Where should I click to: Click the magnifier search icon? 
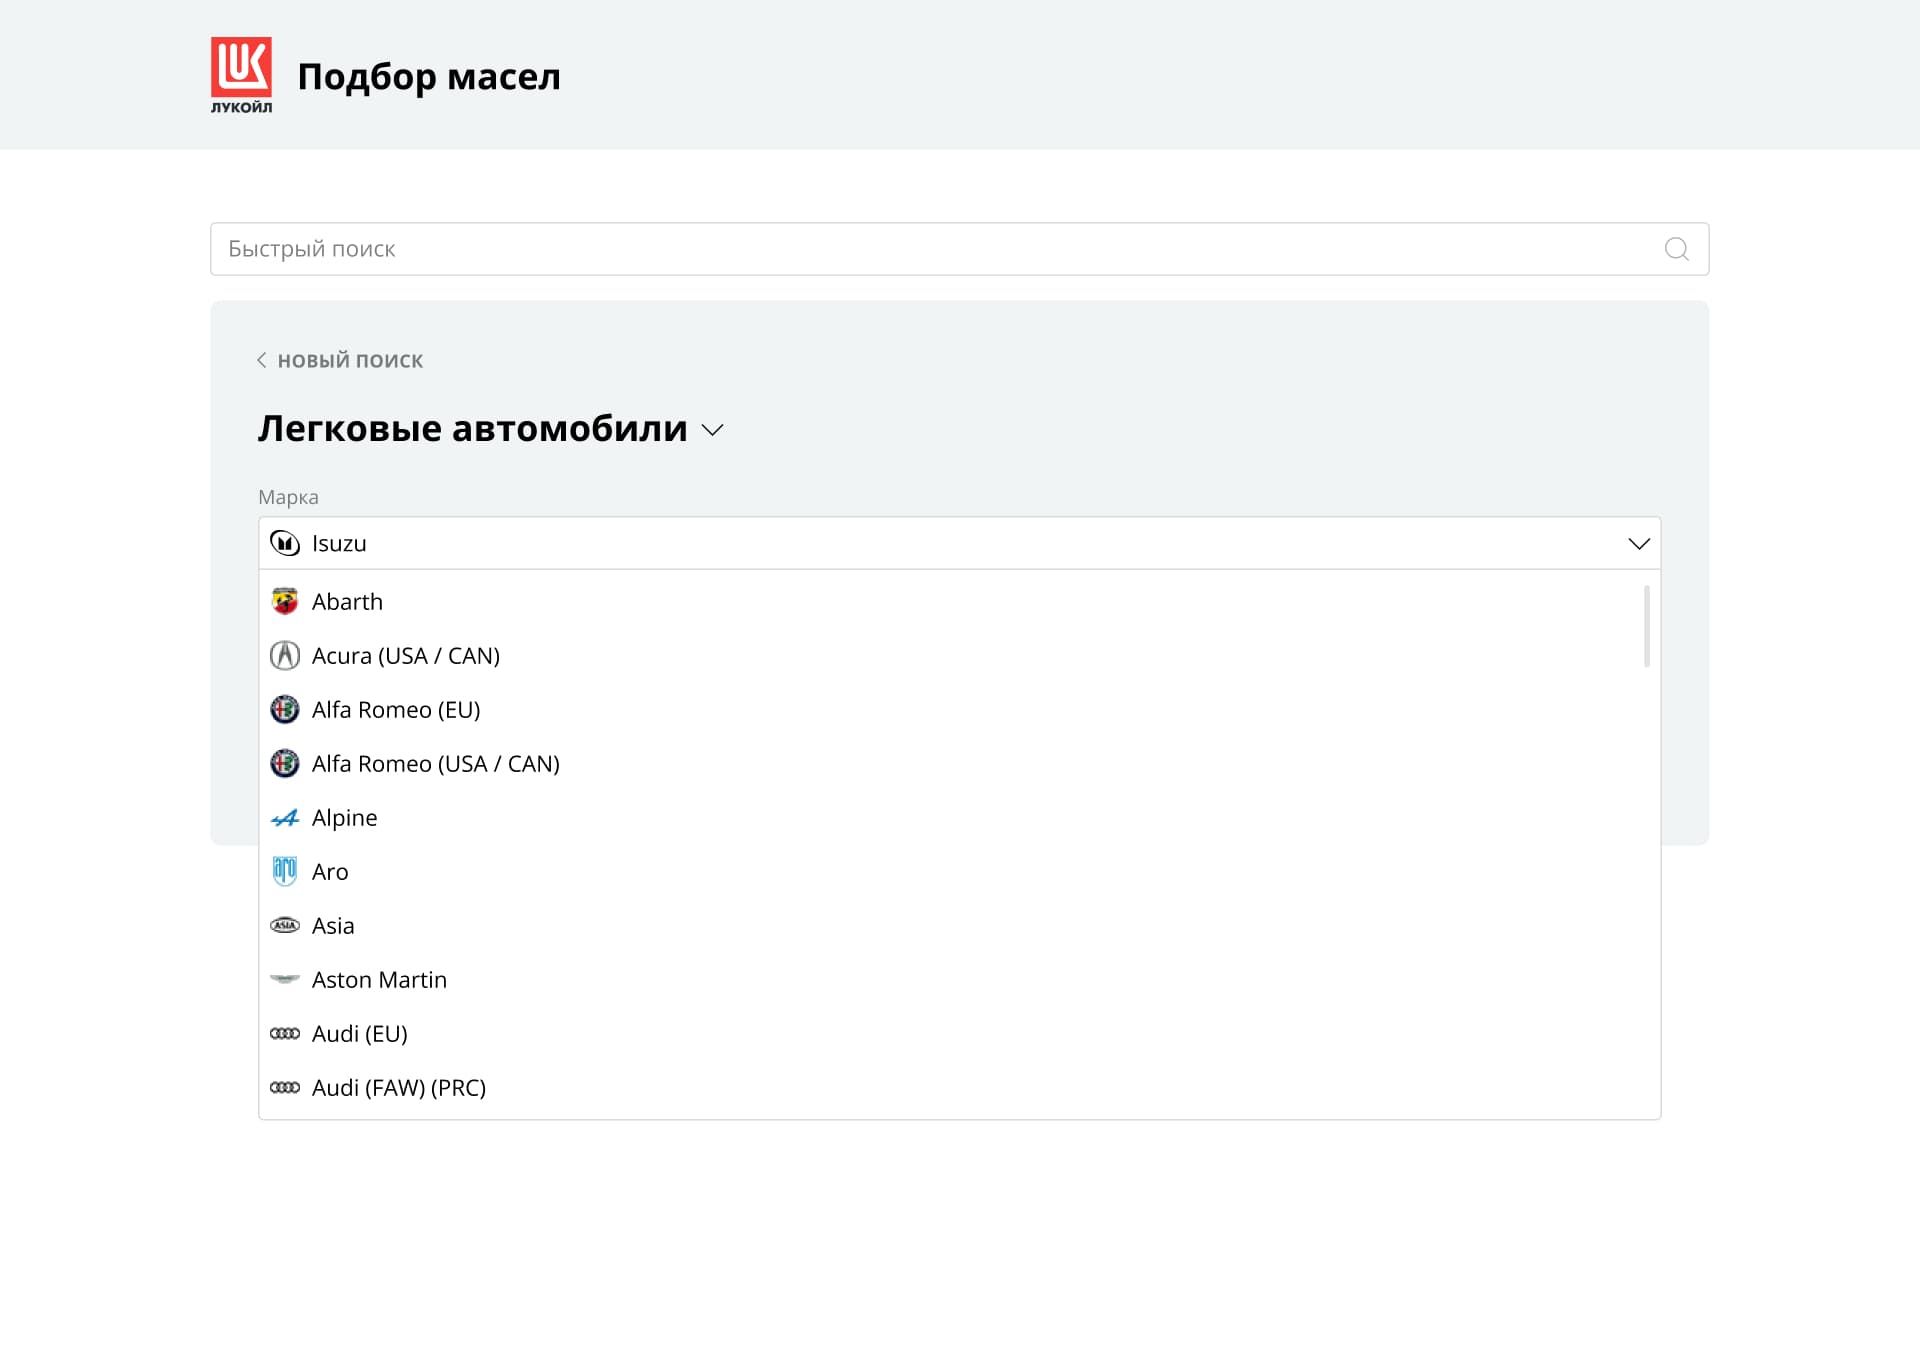coord(1677,249)
